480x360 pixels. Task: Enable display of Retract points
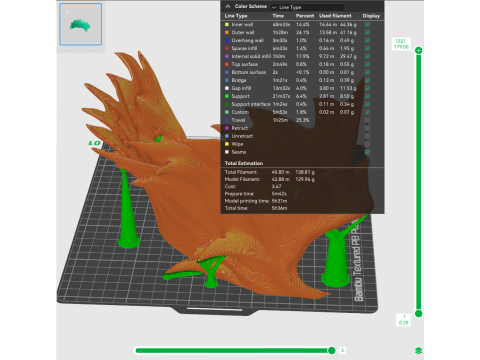pos(367,128)
